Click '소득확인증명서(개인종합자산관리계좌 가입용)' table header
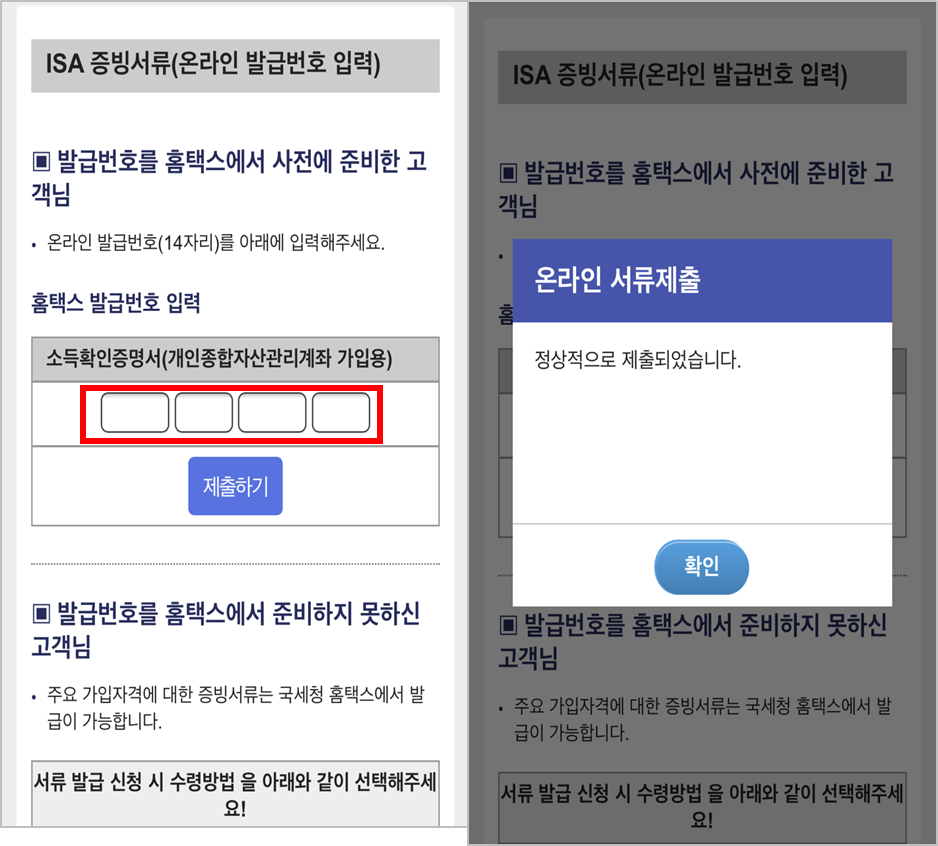This screenshot has height=846, width=938. 235,359
